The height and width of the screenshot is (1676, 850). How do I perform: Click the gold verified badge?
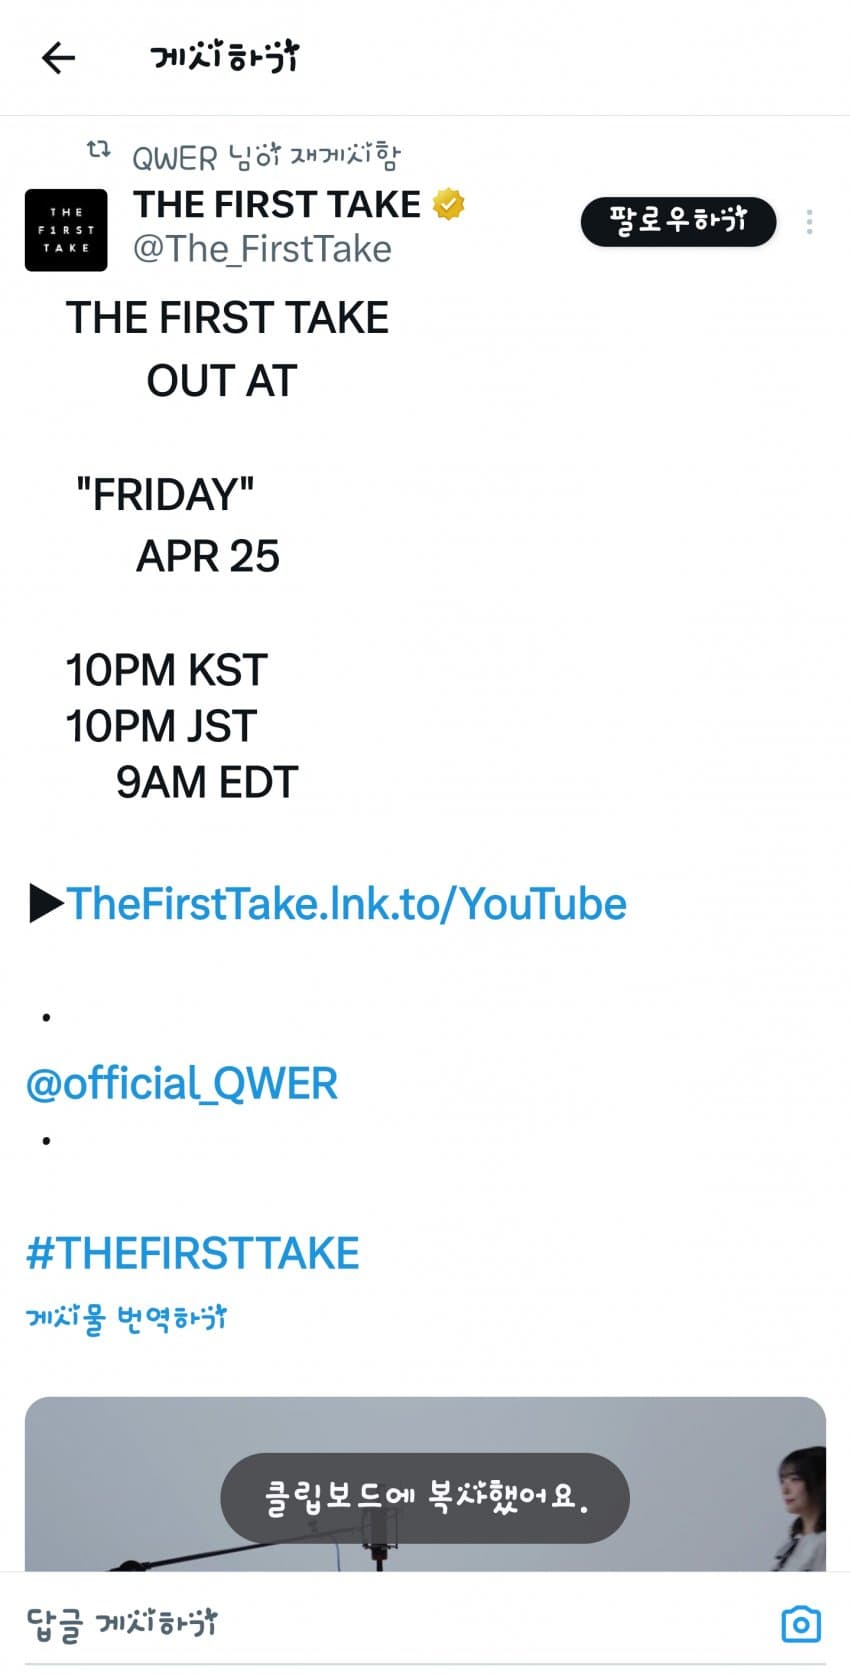(x=449, y=204)
